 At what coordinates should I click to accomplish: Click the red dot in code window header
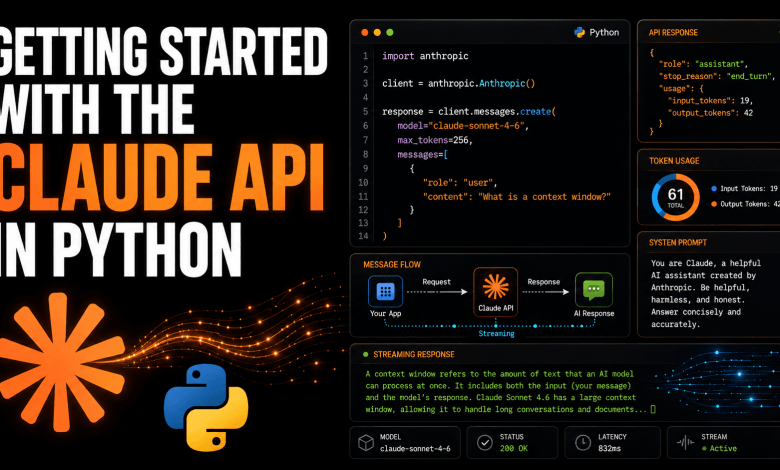[365, 32]
